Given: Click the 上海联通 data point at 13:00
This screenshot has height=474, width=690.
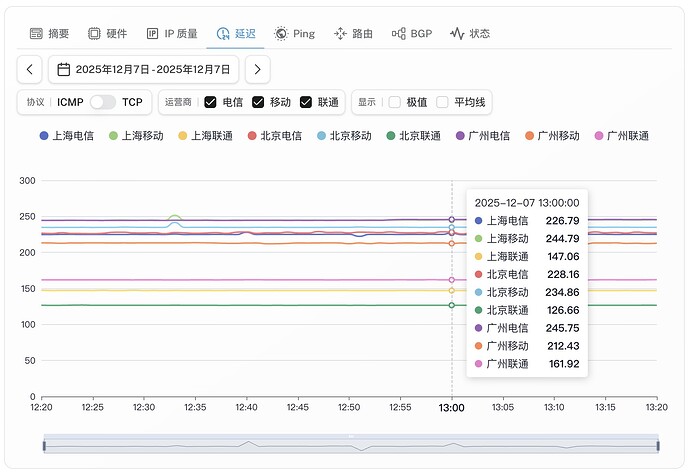Looking at the screenshot, I should [451, 290].
